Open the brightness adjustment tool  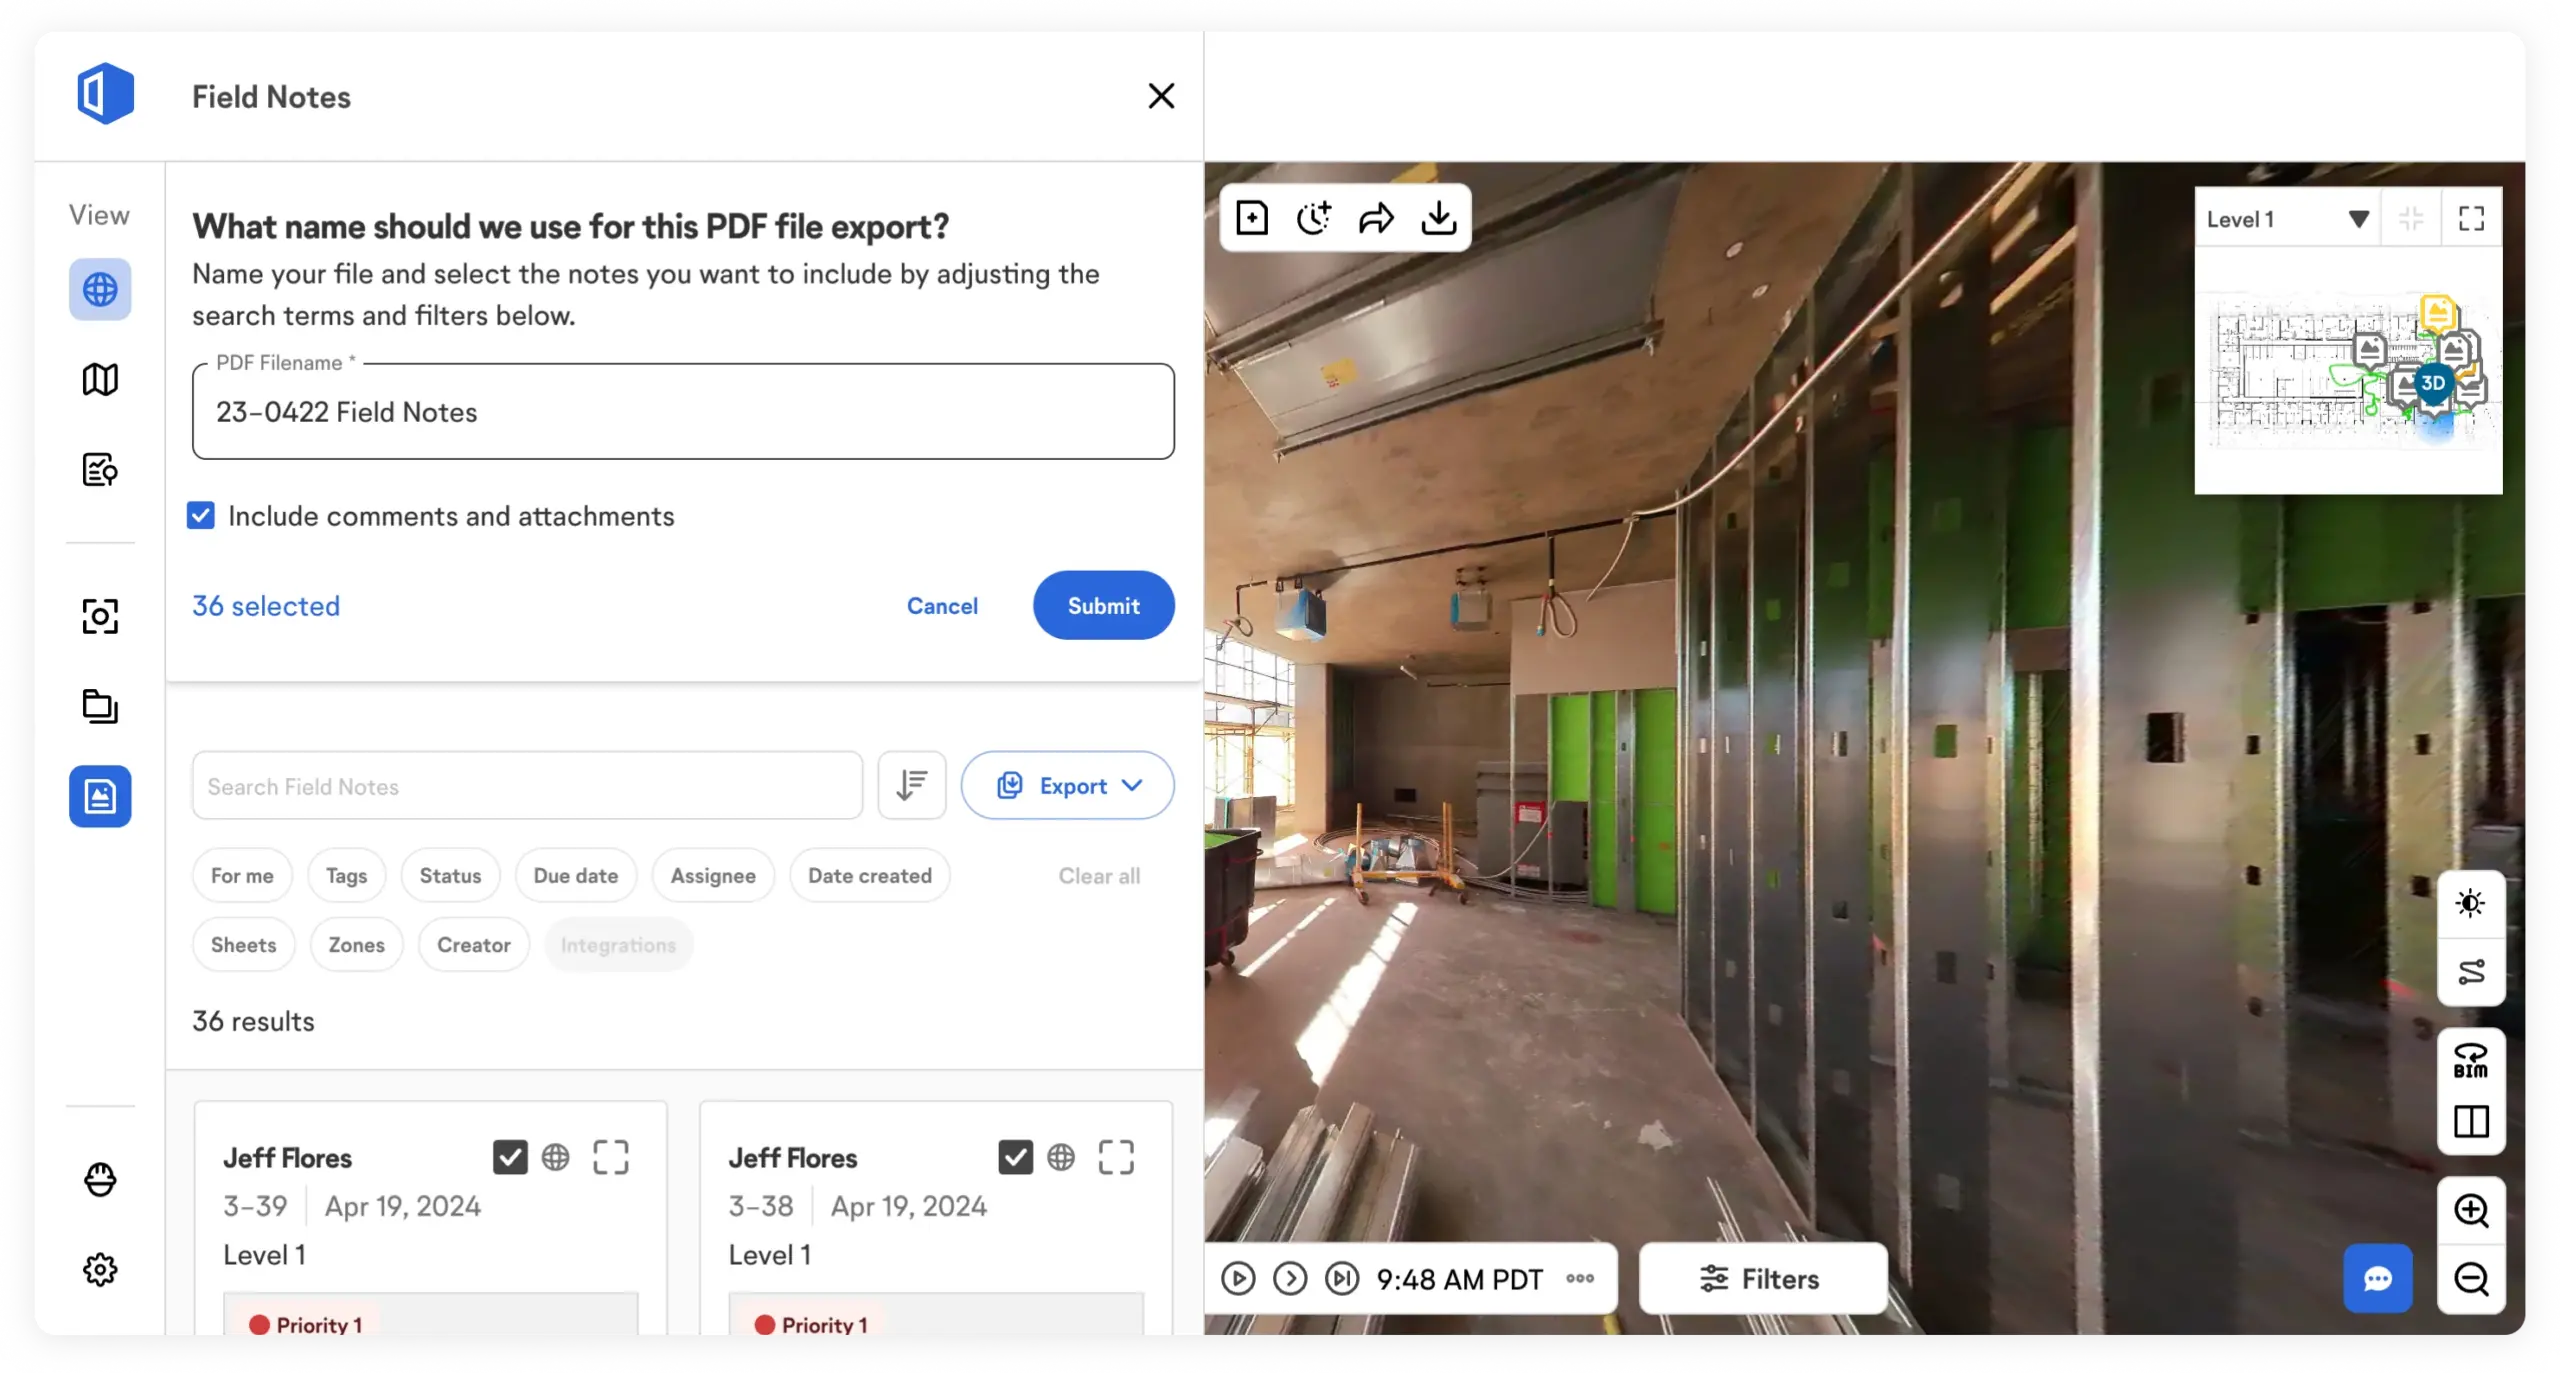[x=2470, y=904]
